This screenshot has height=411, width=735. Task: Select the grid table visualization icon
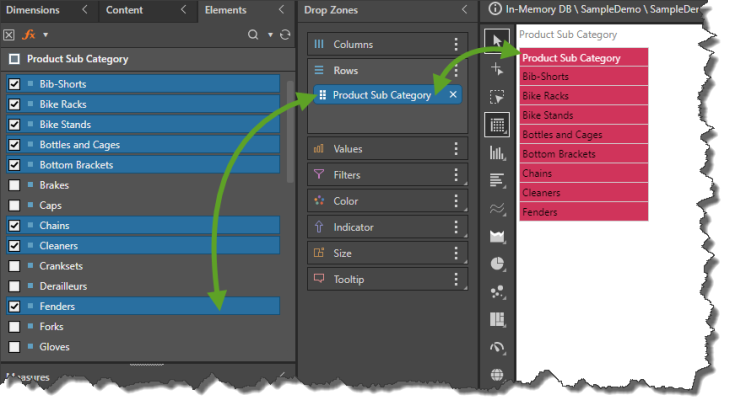click(497, 125)
